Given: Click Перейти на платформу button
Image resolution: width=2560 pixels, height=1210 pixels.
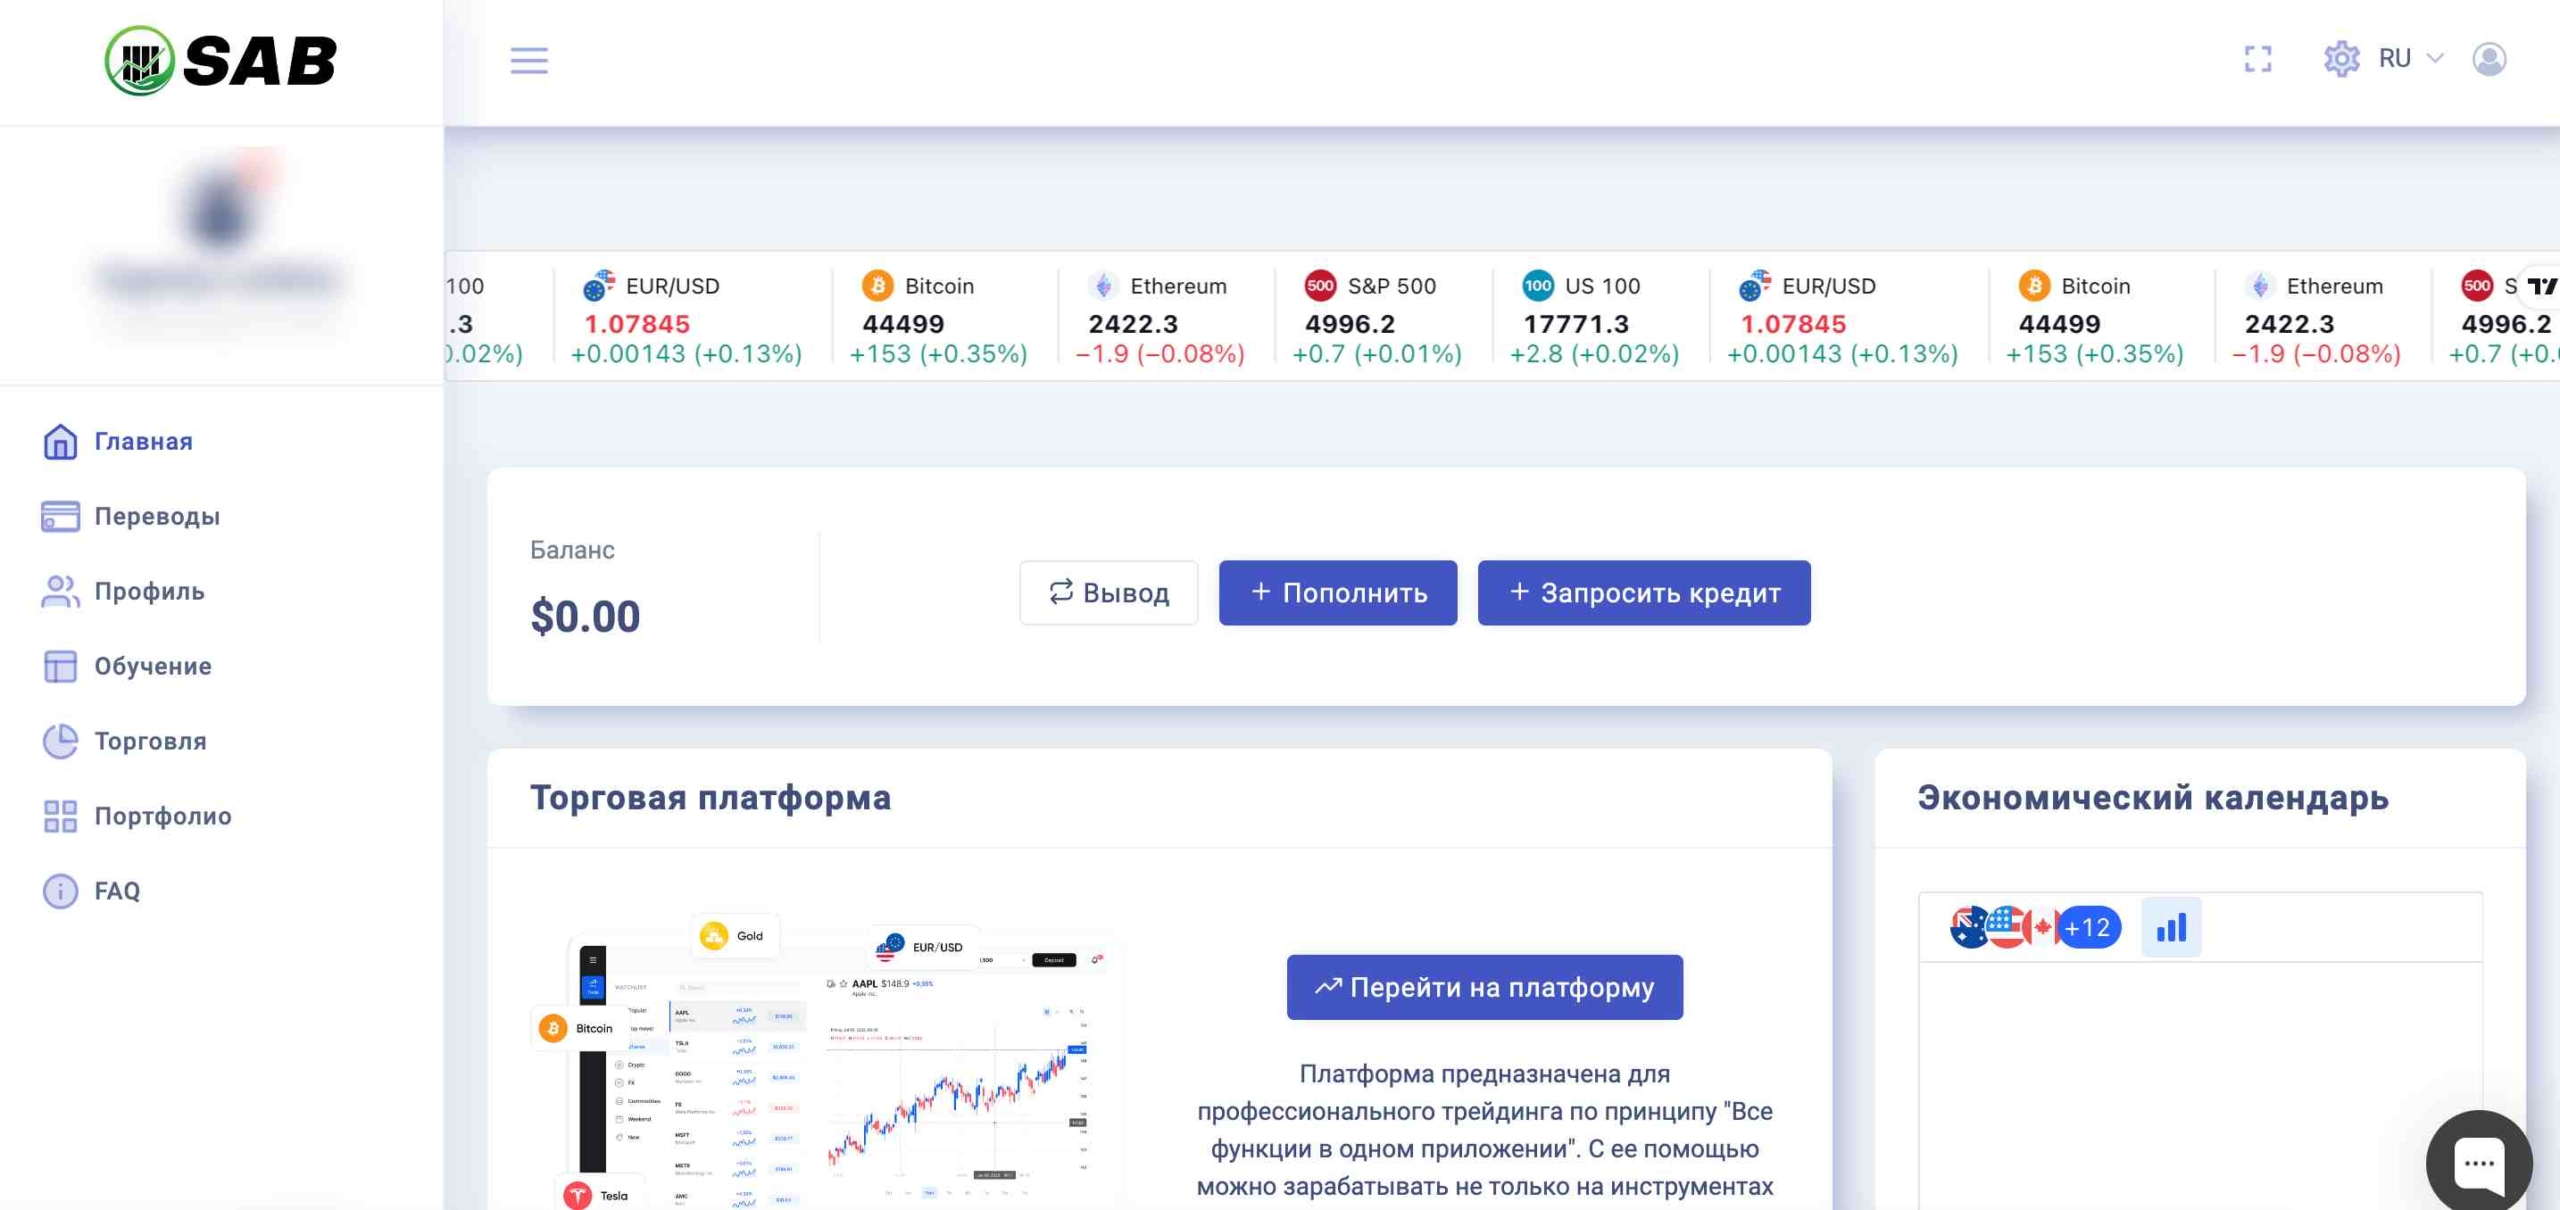Looking at the screenshot, I should pos(1484,987).
